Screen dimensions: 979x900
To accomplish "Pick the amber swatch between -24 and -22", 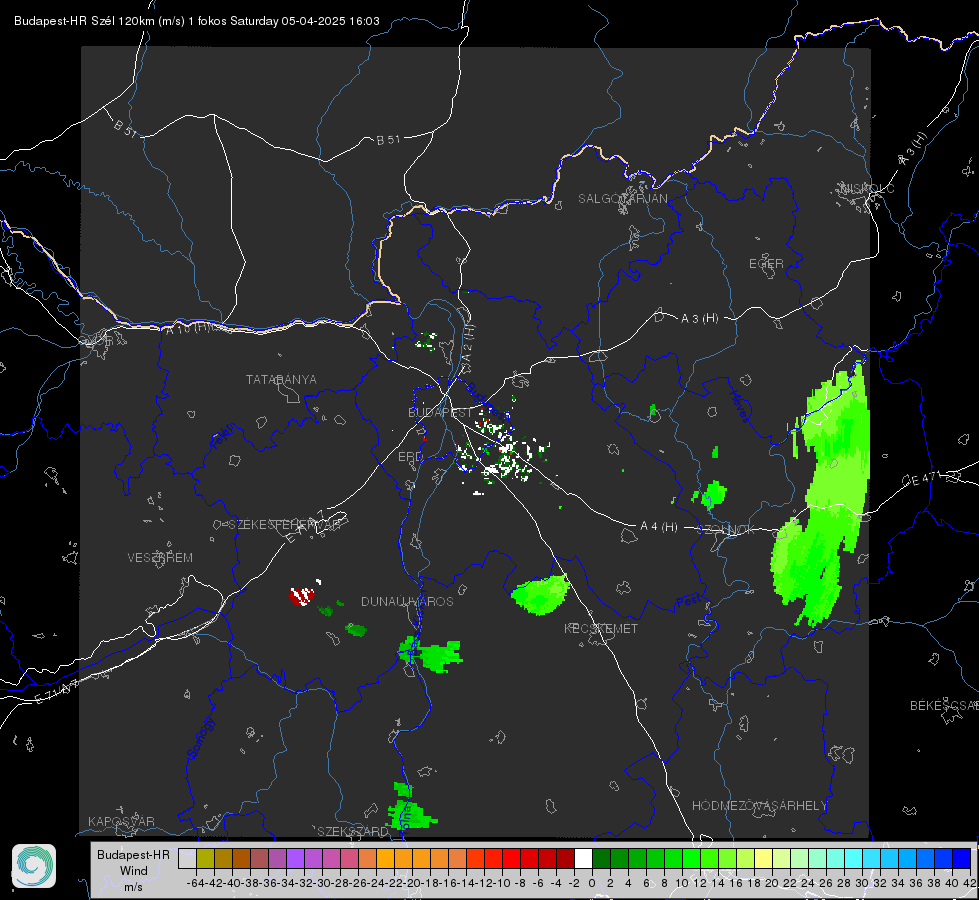I will coord(385,858).
